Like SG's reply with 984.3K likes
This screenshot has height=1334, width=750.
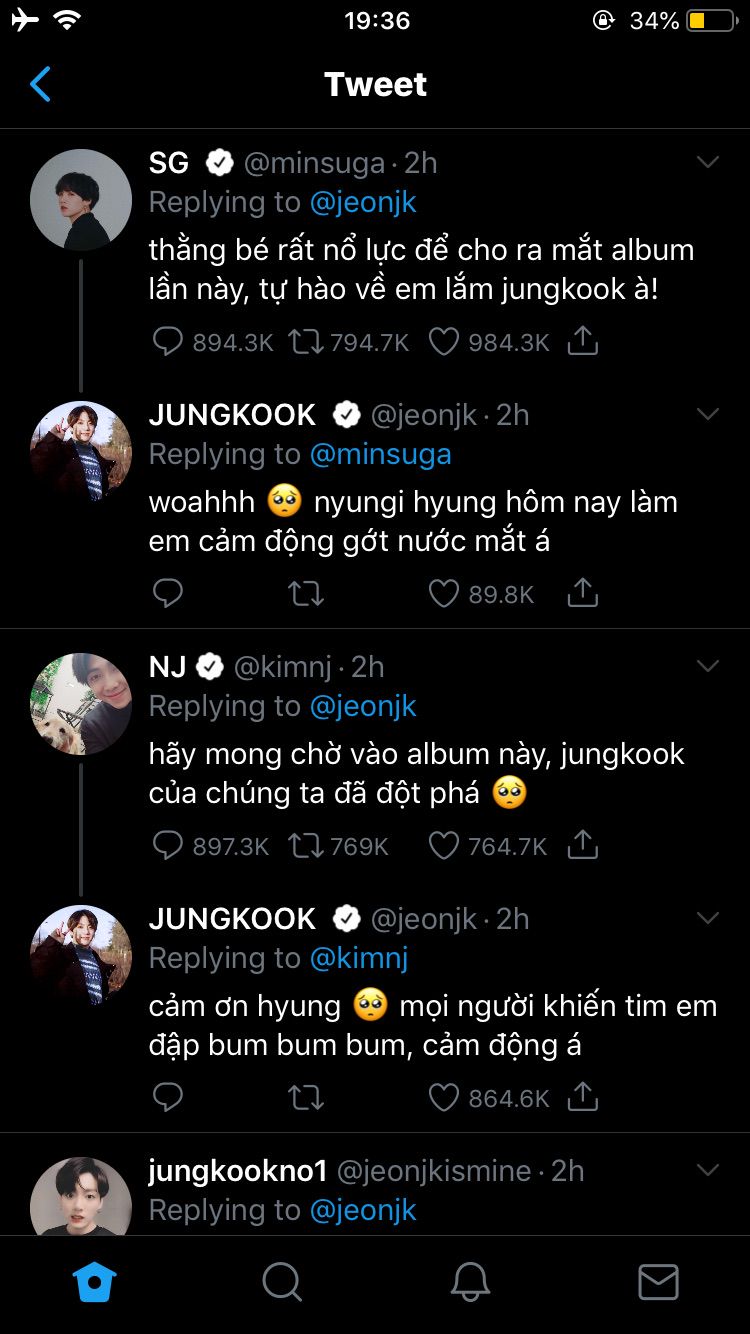click(x=443, y=342)
